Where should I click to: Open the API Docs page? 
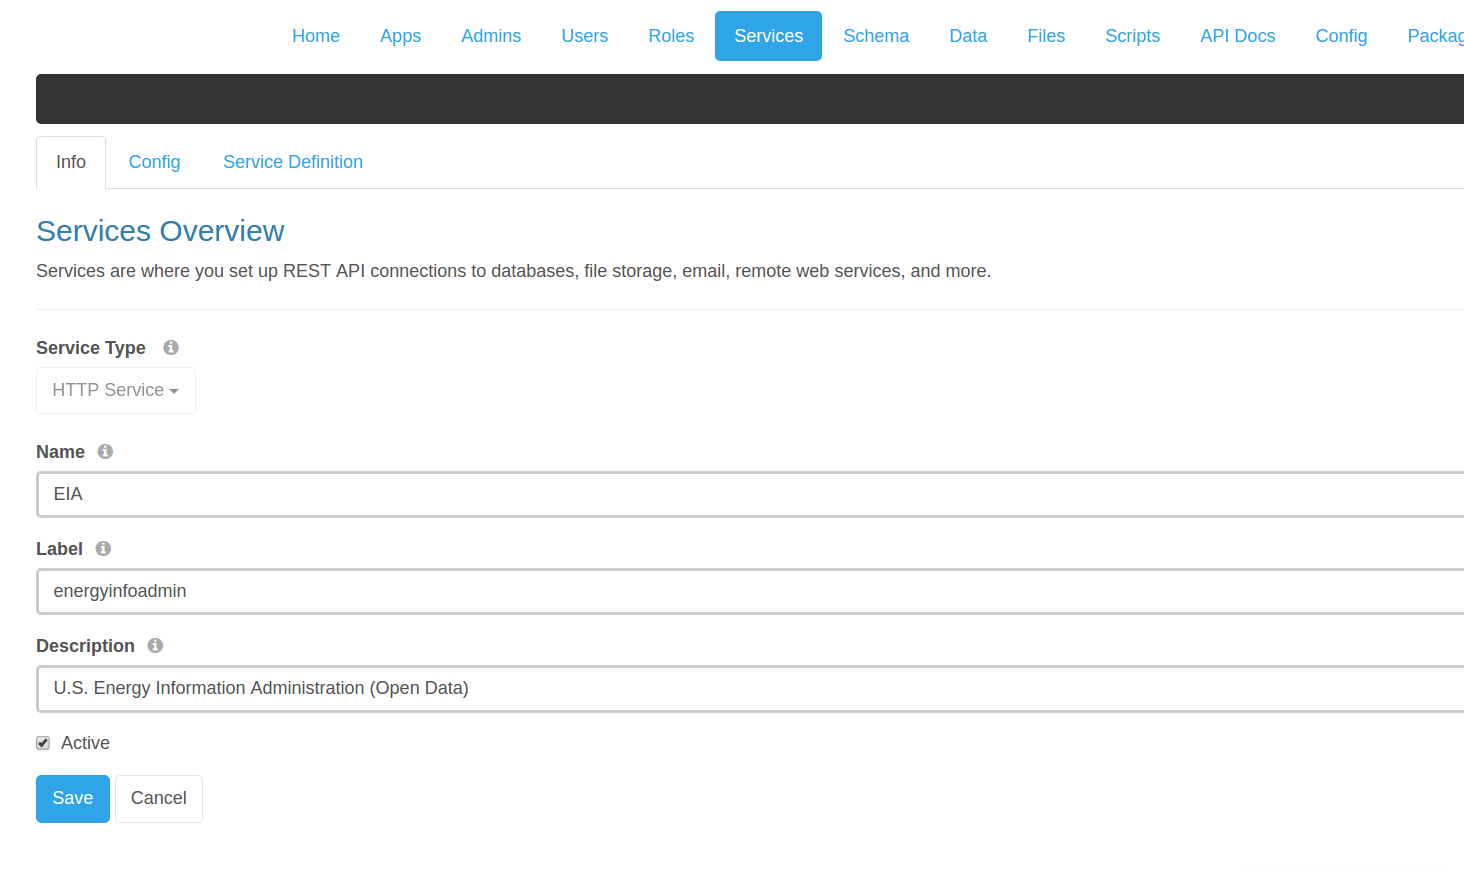(x=1237, y=35)
